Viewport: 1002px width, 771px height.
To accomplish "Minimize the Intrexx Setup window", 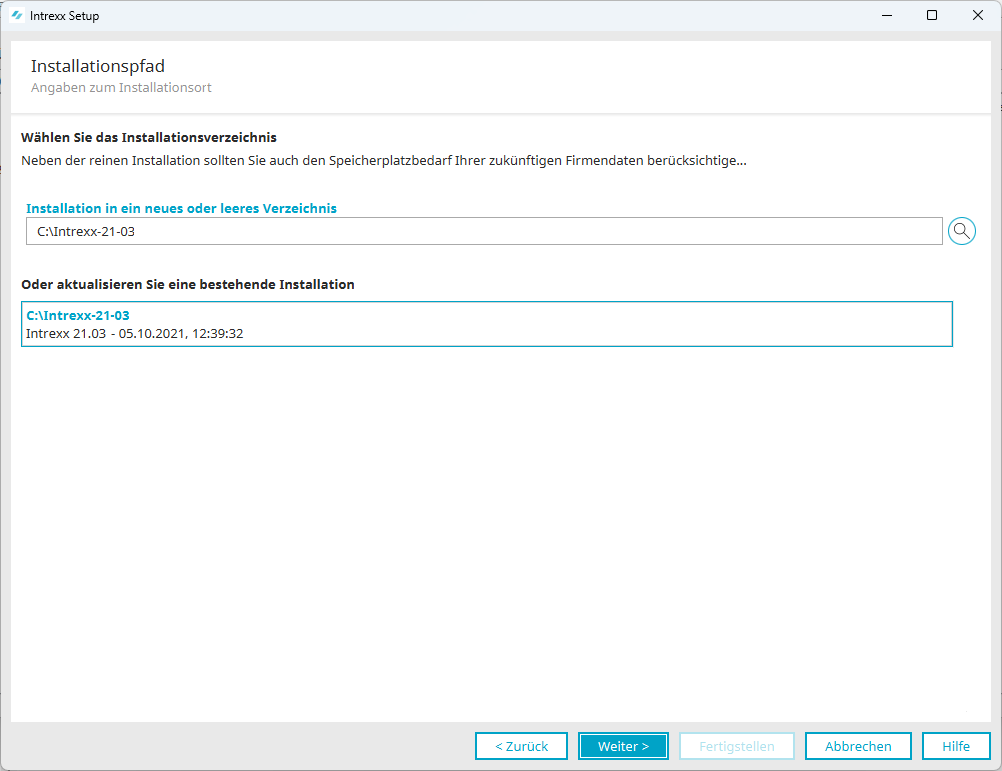I will [887, 15].
